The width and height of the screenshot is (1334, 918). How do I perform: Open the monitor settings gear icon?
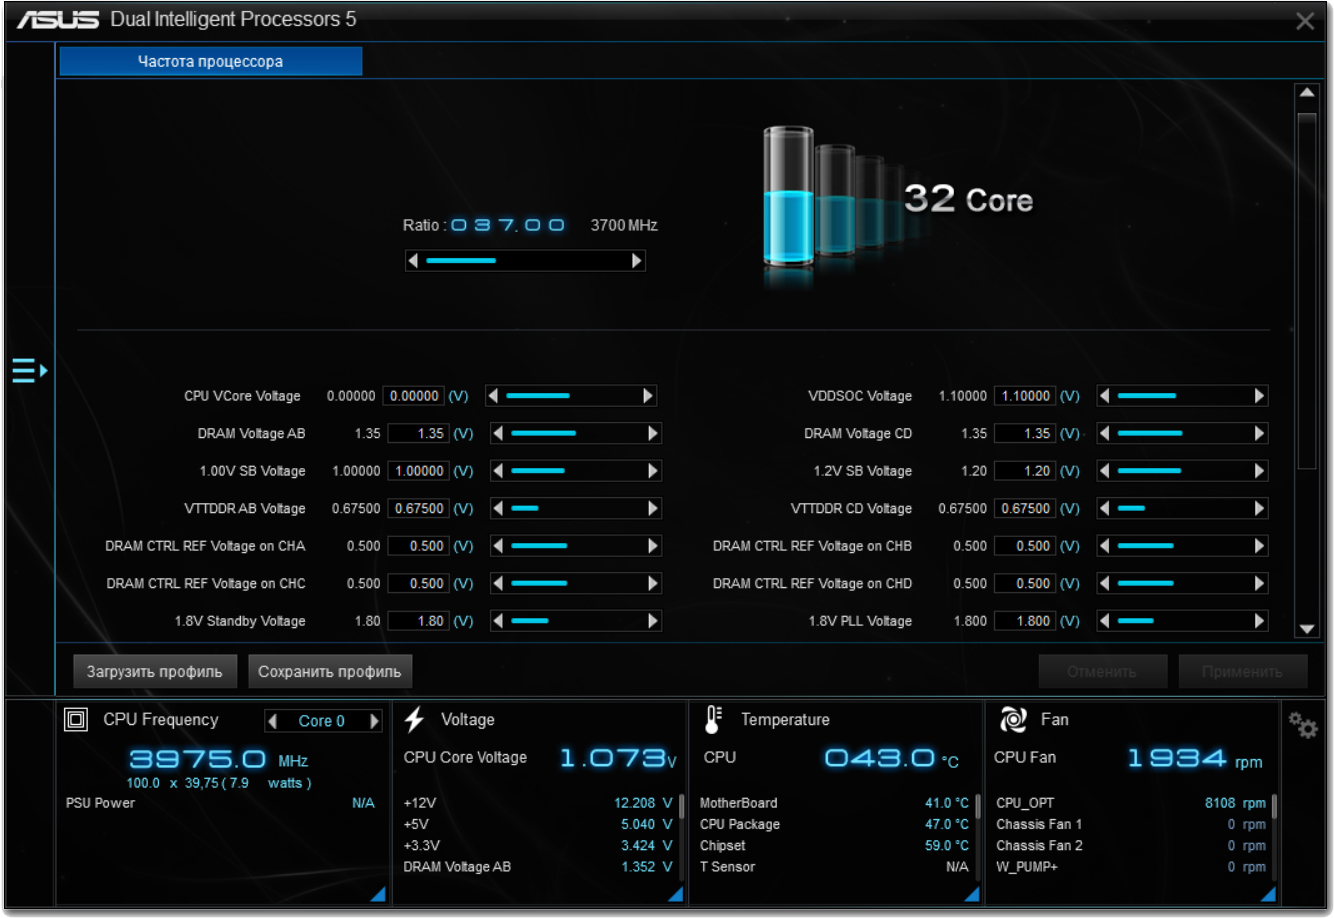1303,725
